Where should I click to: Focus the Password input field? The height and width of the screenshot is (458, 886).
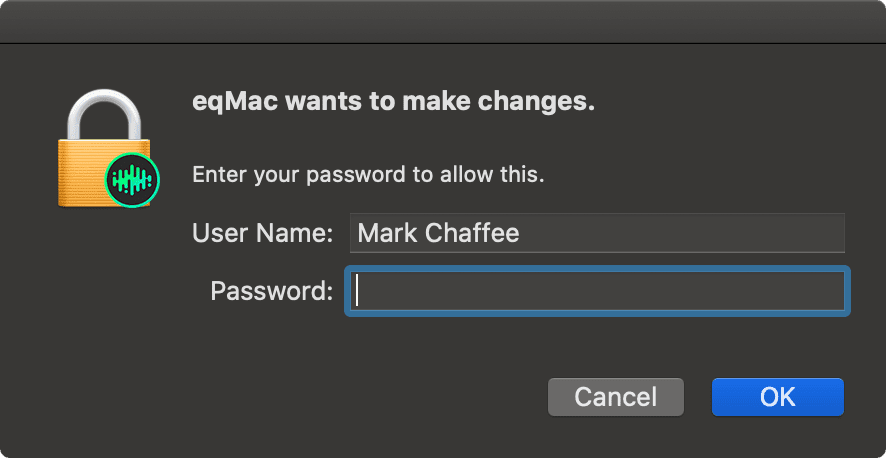[597, 291]
